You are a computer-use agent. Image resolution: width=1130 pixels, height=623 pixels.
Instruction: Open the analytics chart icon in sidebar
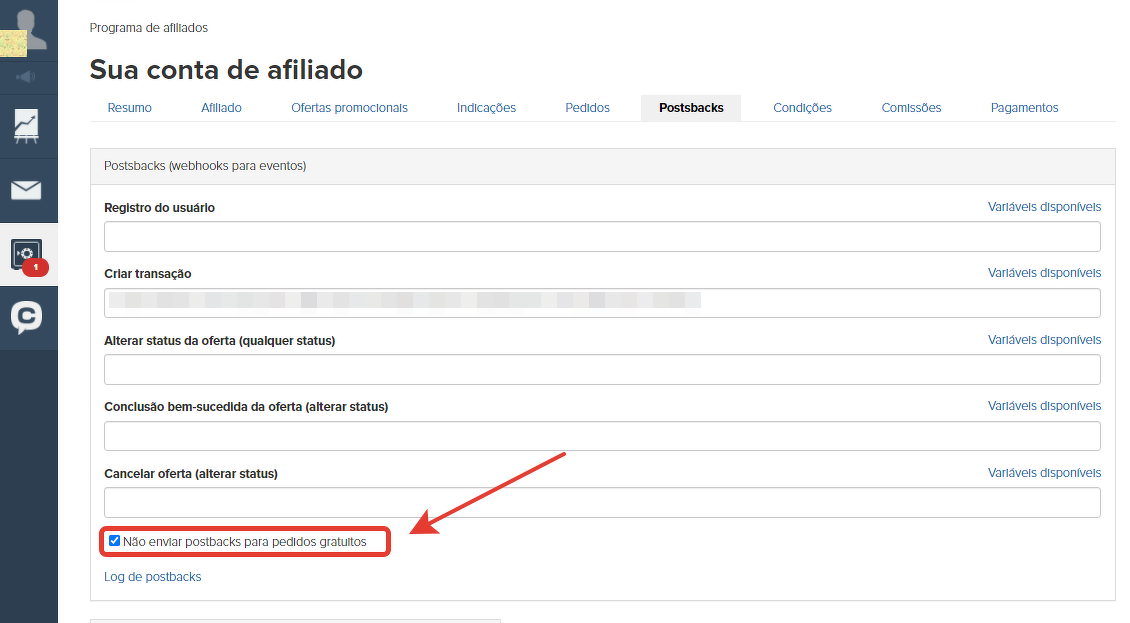tap(27, 125)
